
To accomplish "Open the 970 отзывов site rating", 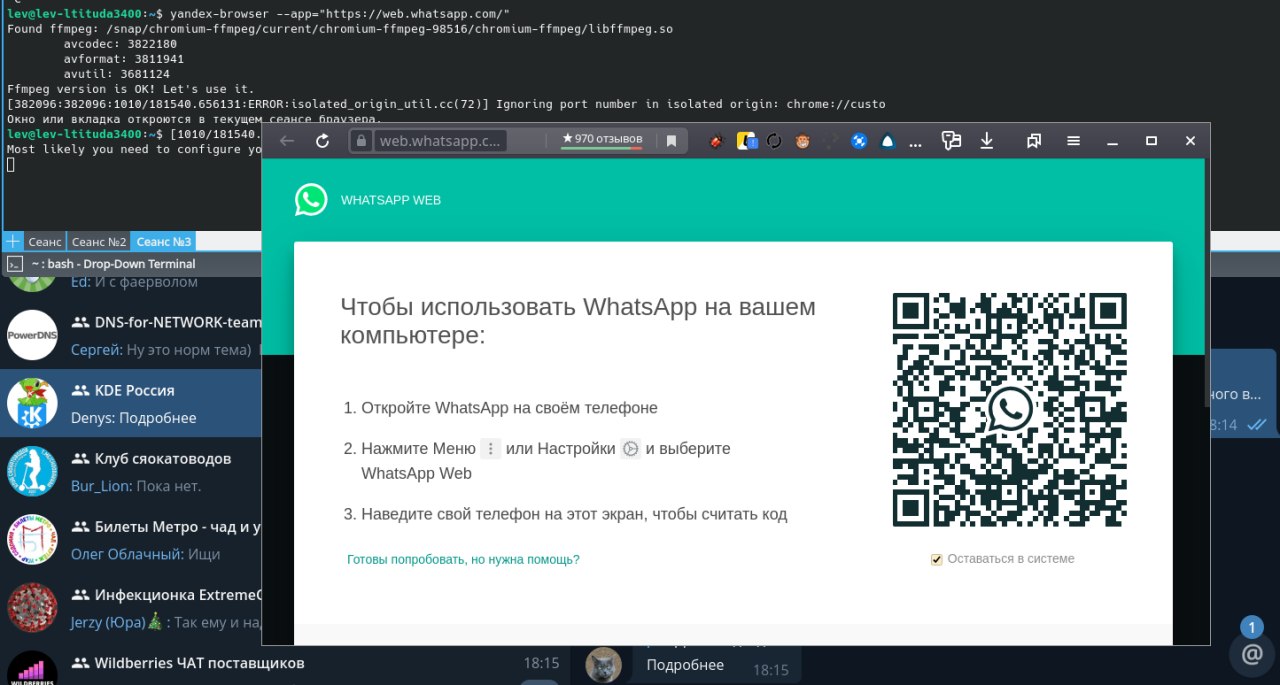I will pos(602,140).
